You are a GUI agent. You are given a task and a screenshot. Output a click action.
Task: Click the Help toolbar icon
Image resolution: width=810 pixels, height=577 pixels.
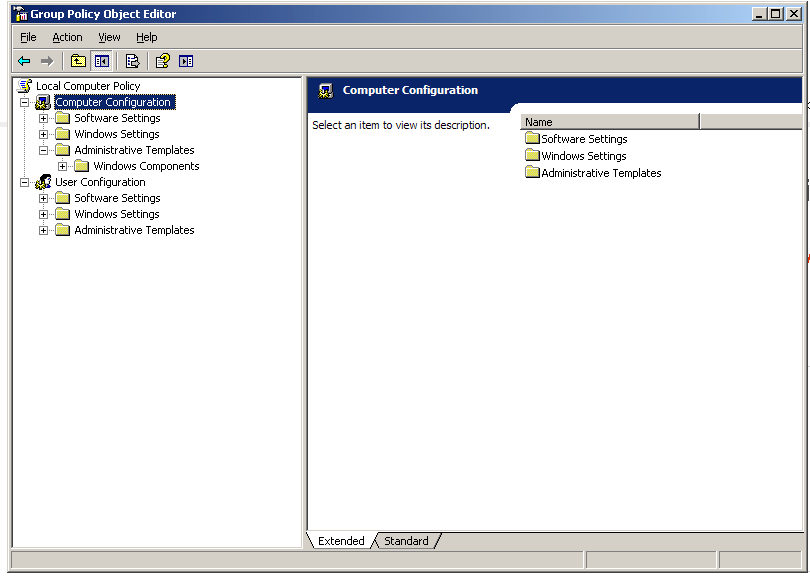pyautogui.click(x=162, y=61)
